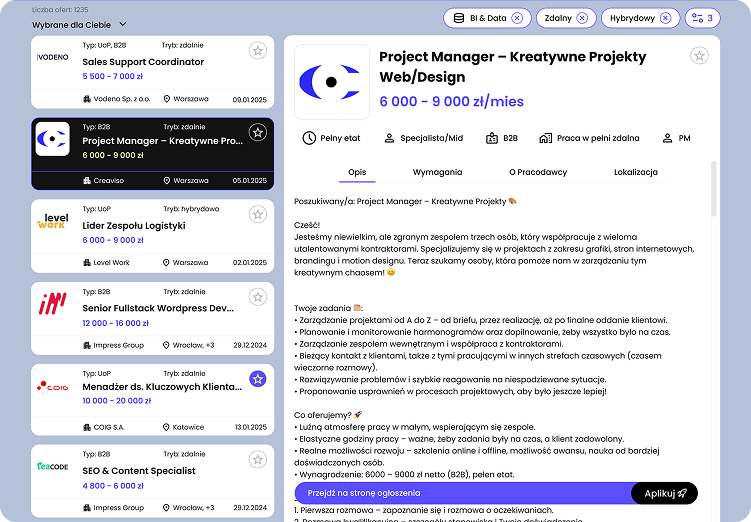This screenshot has height=522, width=751.
Task: Favorite the Senior Fullstack Wordpress Dev offer
Action: point(258,297)
